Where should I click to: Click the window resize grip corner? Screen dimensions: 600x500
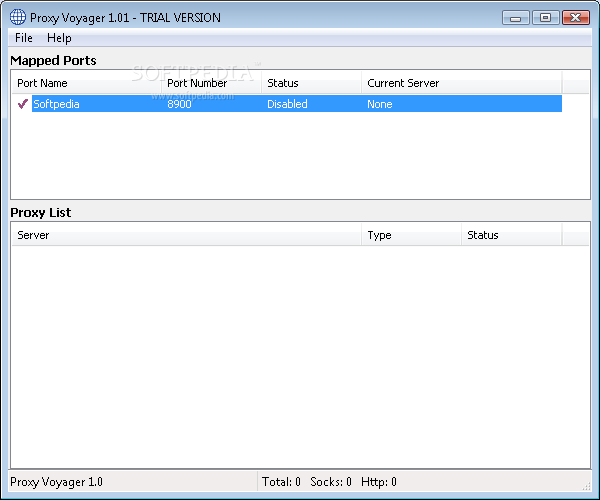pyautogui.click(x=586, y=486)
